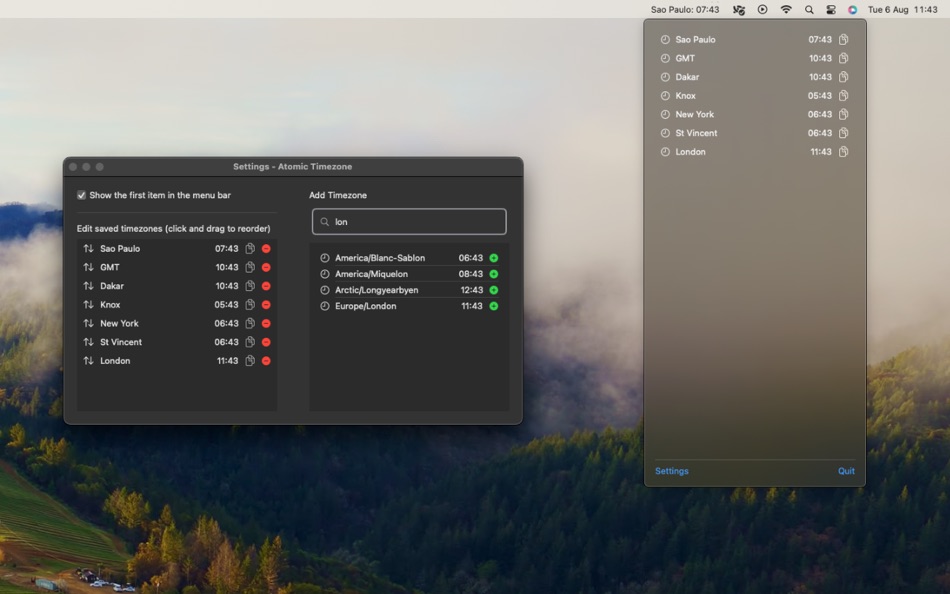The height and width of the screenshot is (594, 950).
Task: Remove New York from saved timezones
Action: point(266,324)
